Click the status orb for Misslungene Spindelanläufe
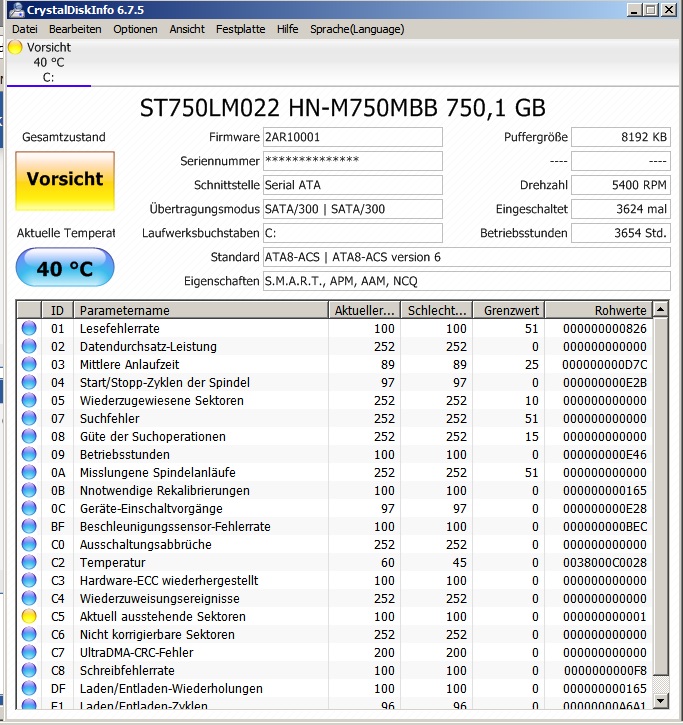 pos(29,473)
